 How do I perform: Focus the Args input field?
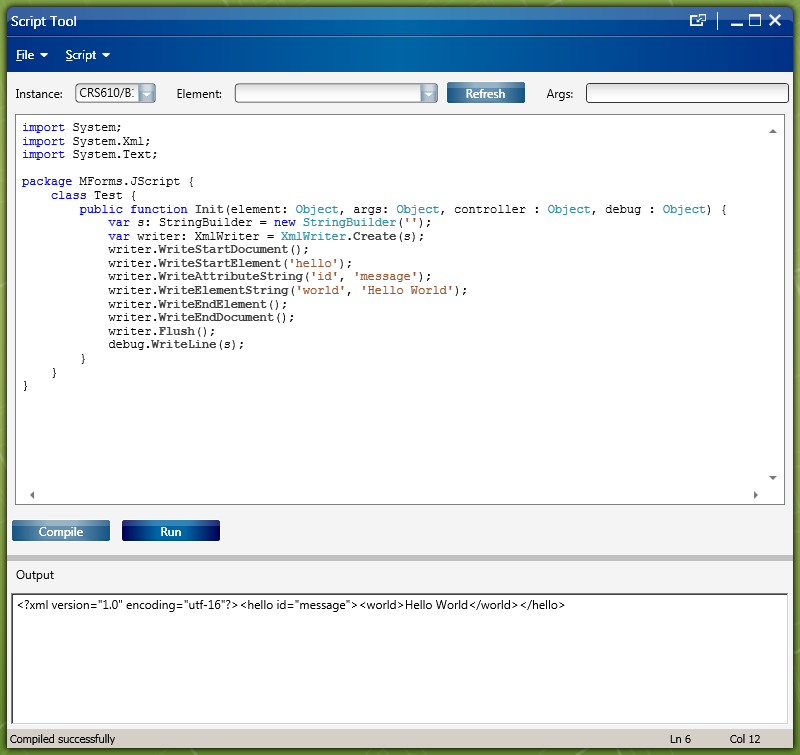tap(687, 94)
